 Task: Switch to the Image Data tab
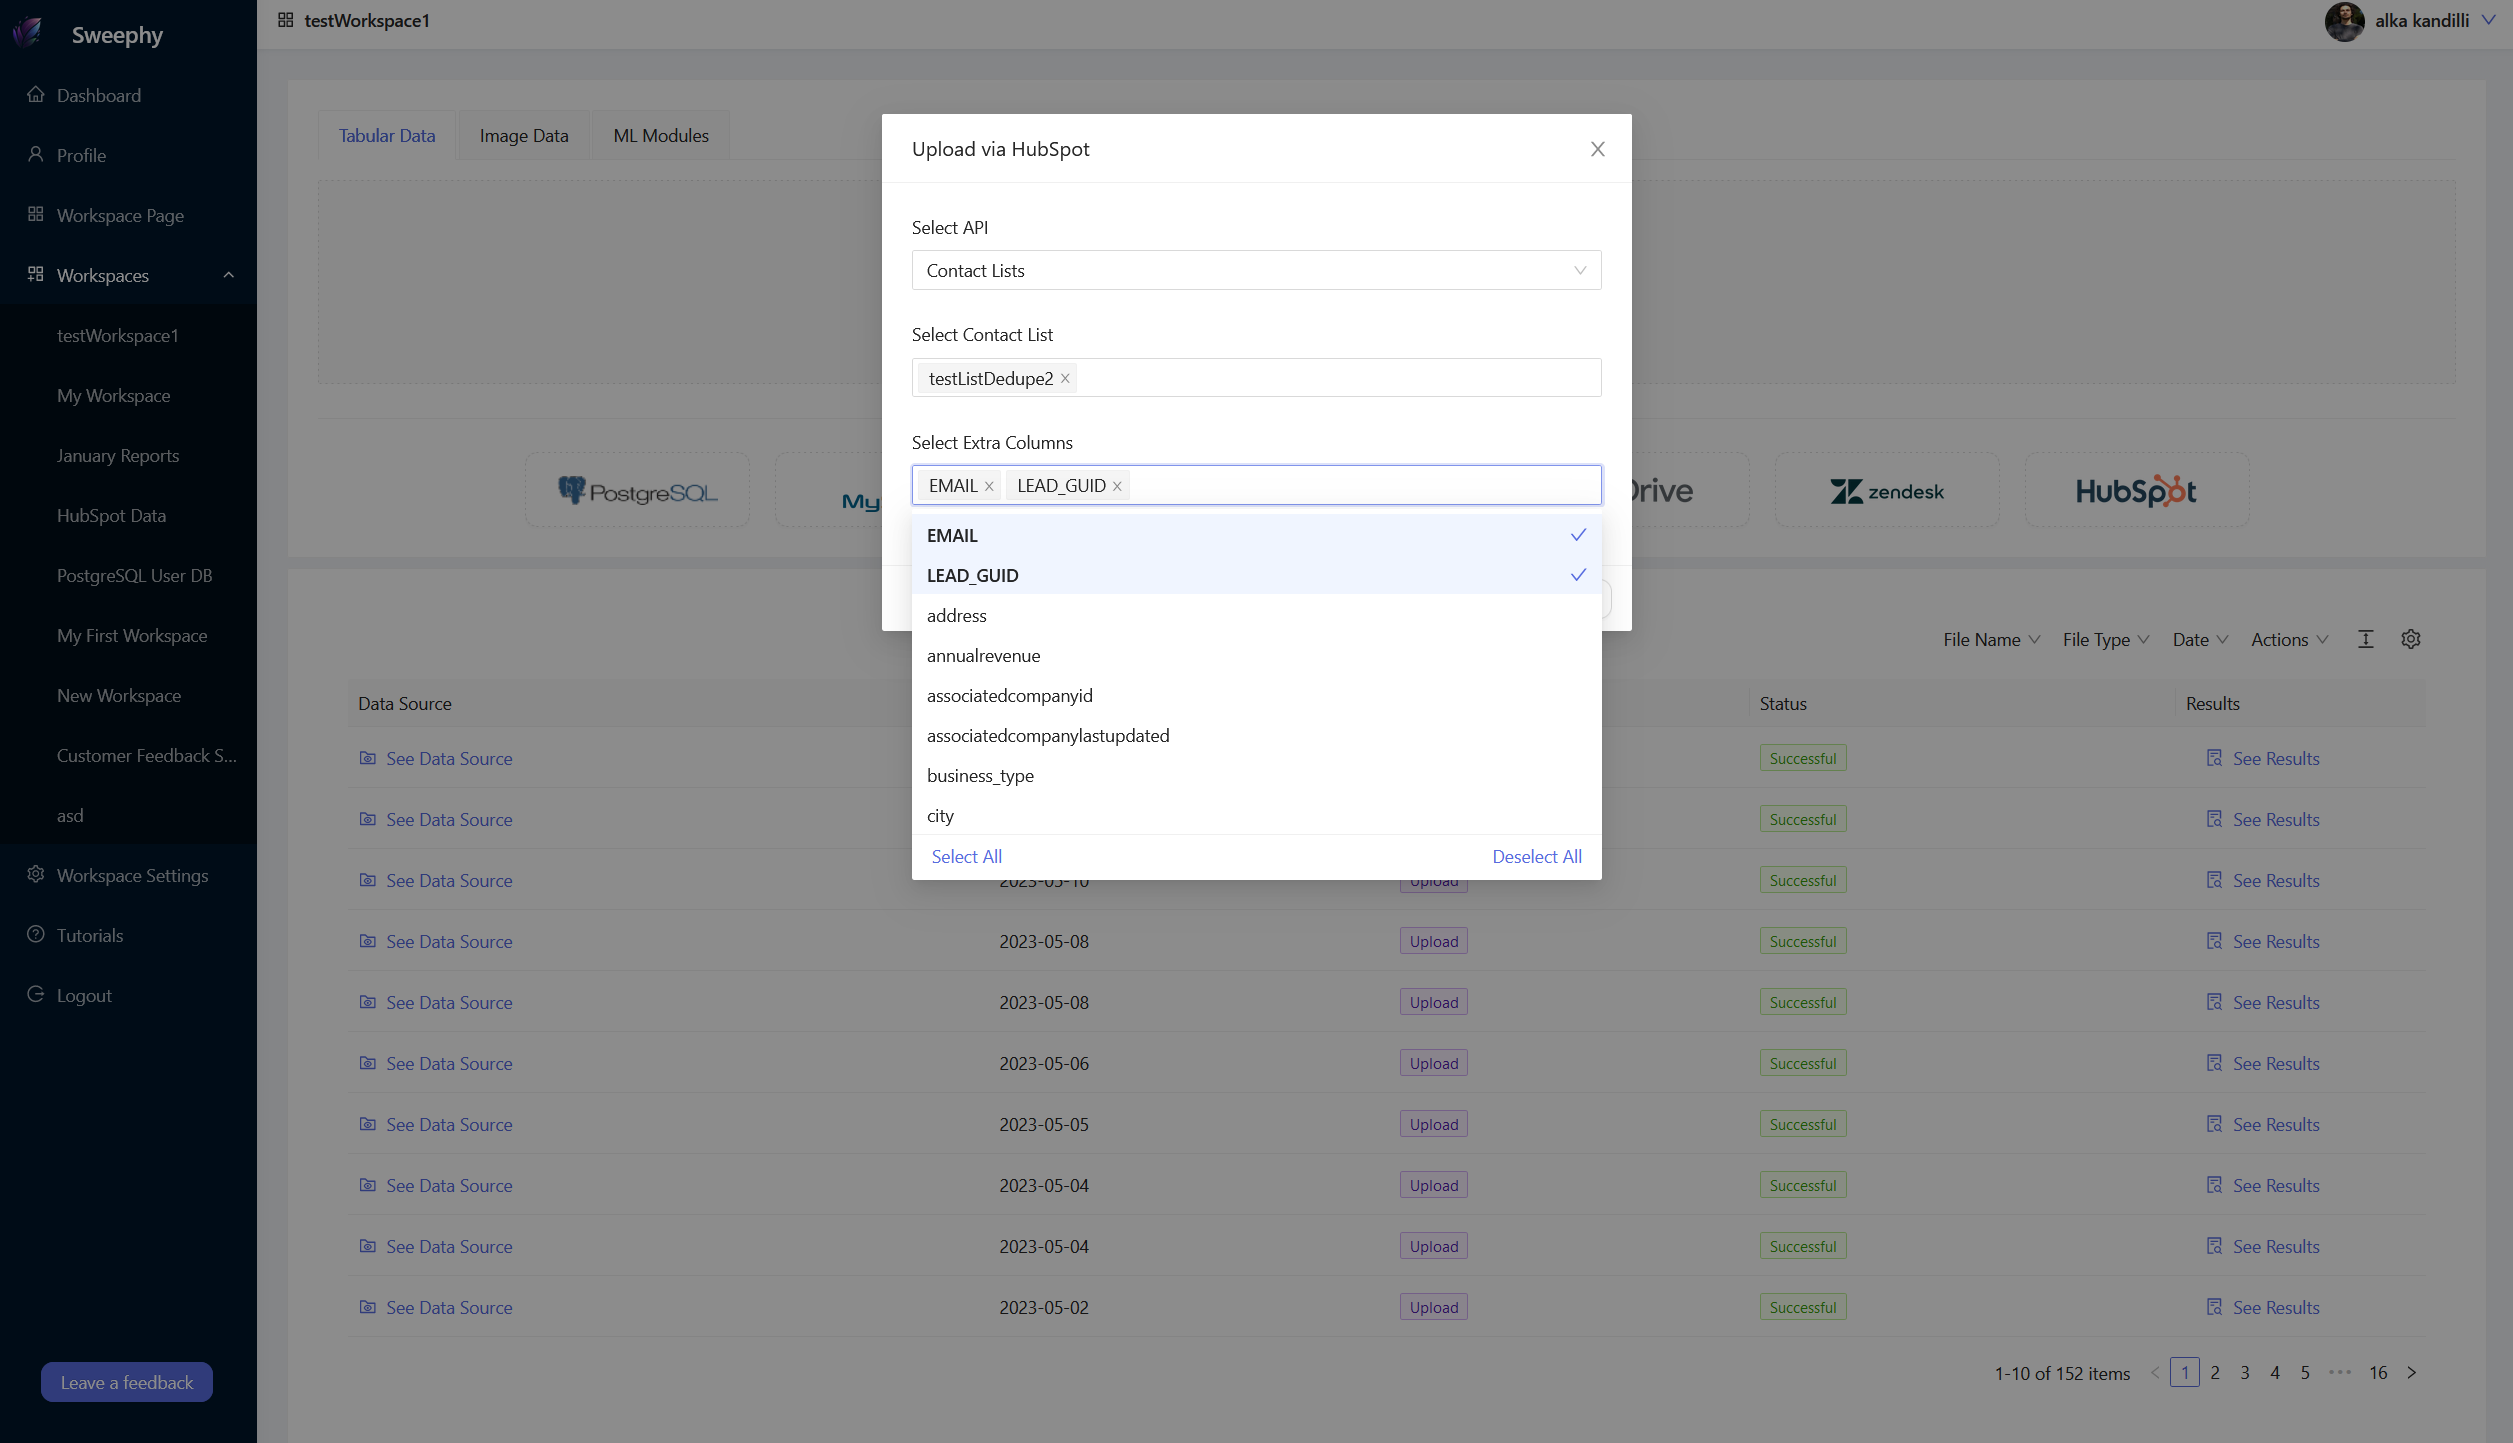[x=523, y=135]
